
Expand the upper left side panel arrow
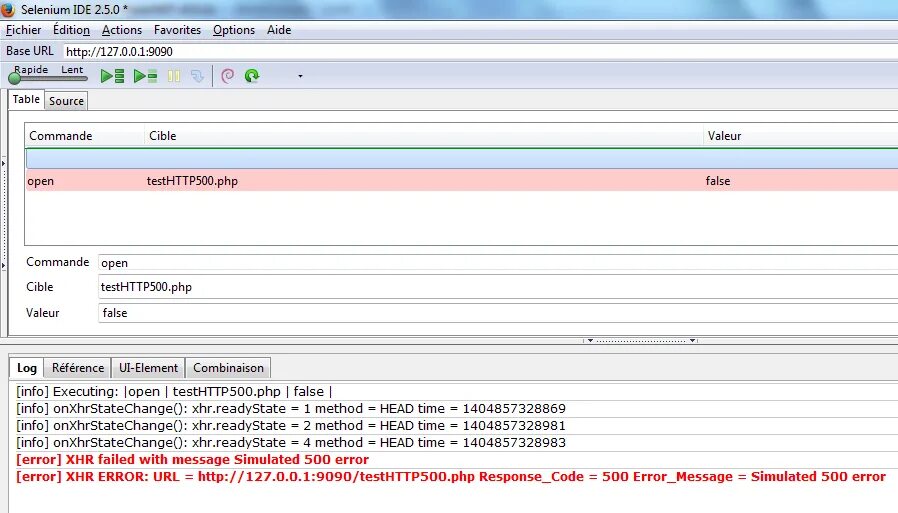click(3, 164)
